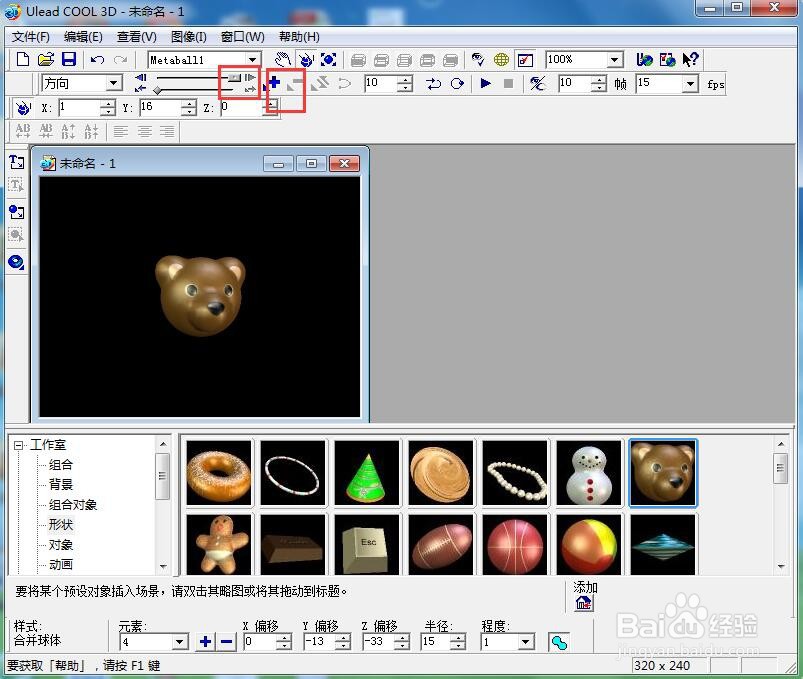
Task: Open the 15 fps dropdown
Action: click(690, 83)
